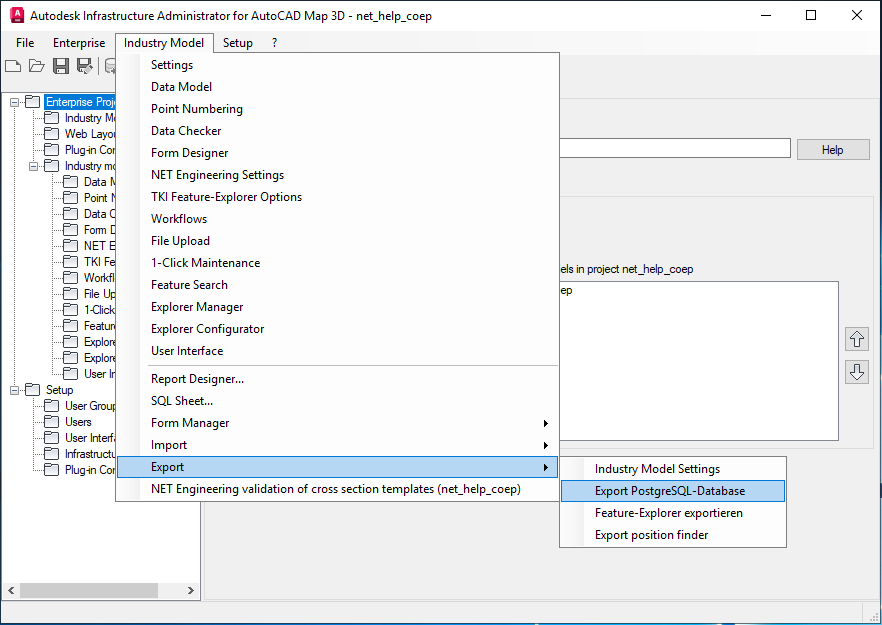
Task: Click the File Upload folder icon in tree
Action: tap(70, 294)
